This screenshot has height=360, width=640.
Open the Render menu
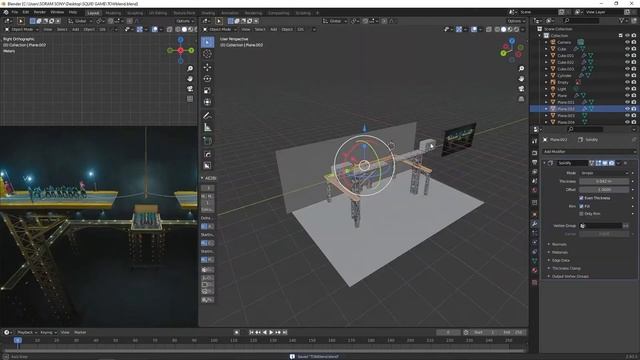(40, 12)
